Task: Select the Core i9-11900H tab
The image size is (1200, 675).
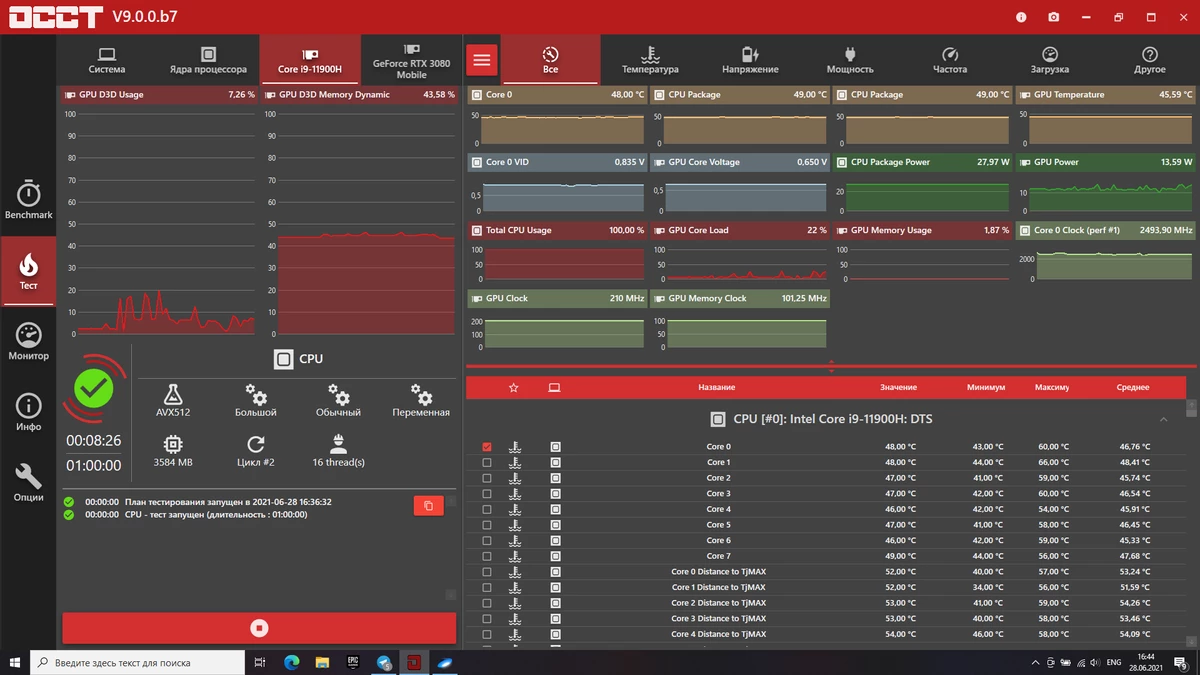Action: coord(310,60)
